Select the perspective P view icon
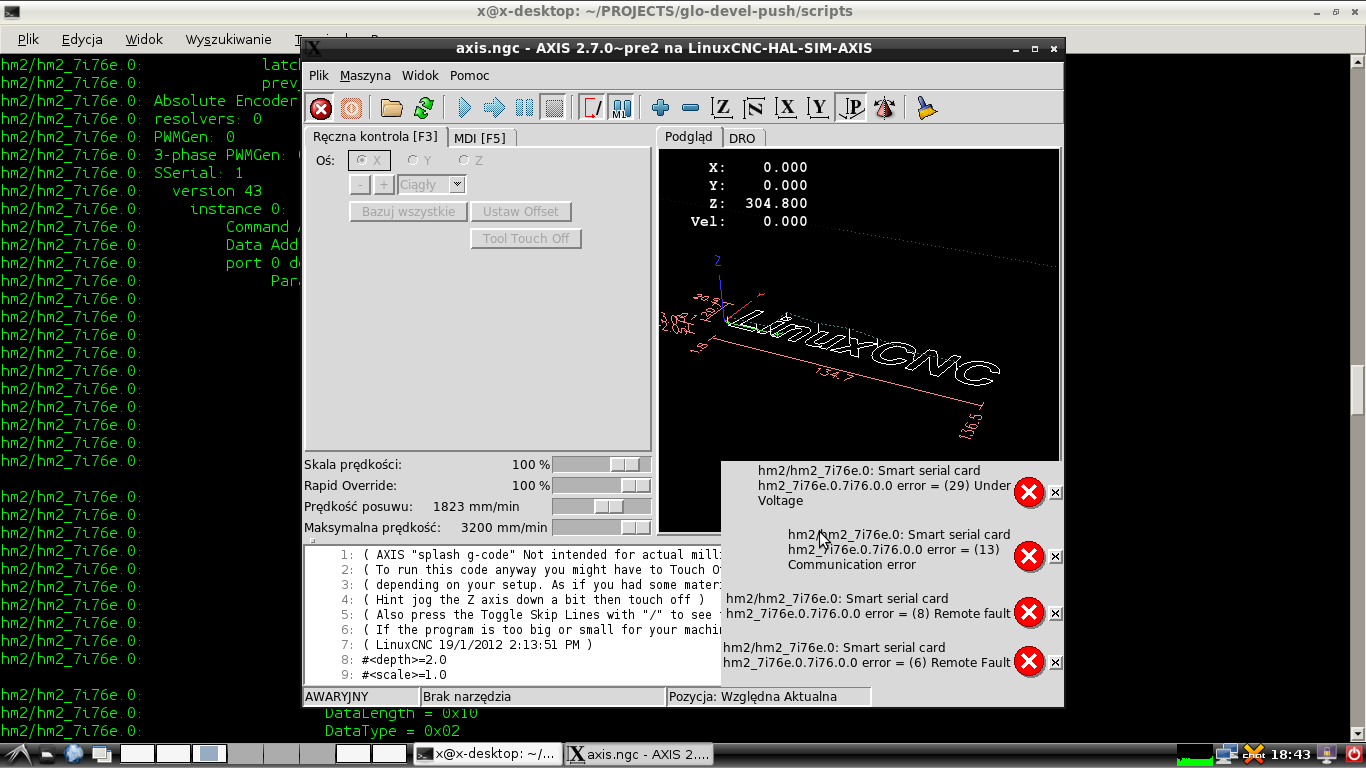The height and width of the screenshot is (768, 1366). (x=852, y=108)
